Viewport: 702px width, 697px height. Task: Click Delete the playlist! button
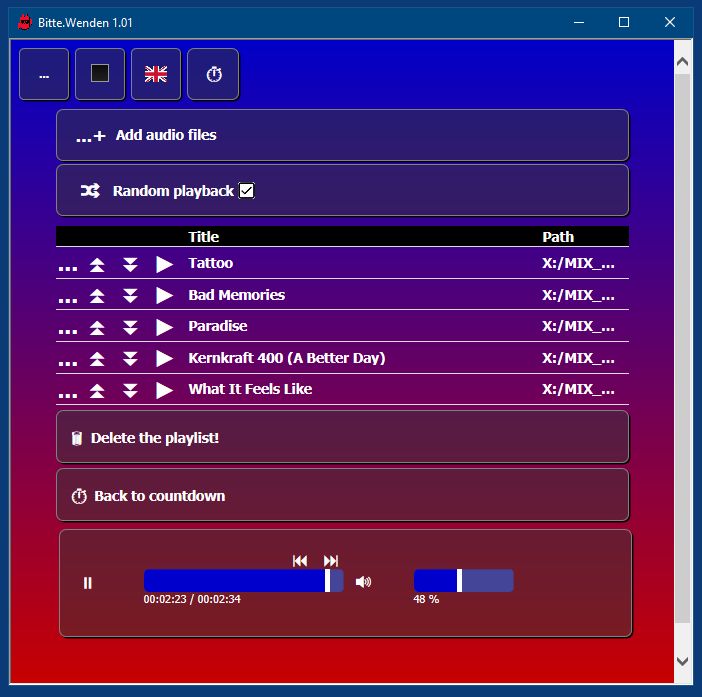(x=342, y=437)
